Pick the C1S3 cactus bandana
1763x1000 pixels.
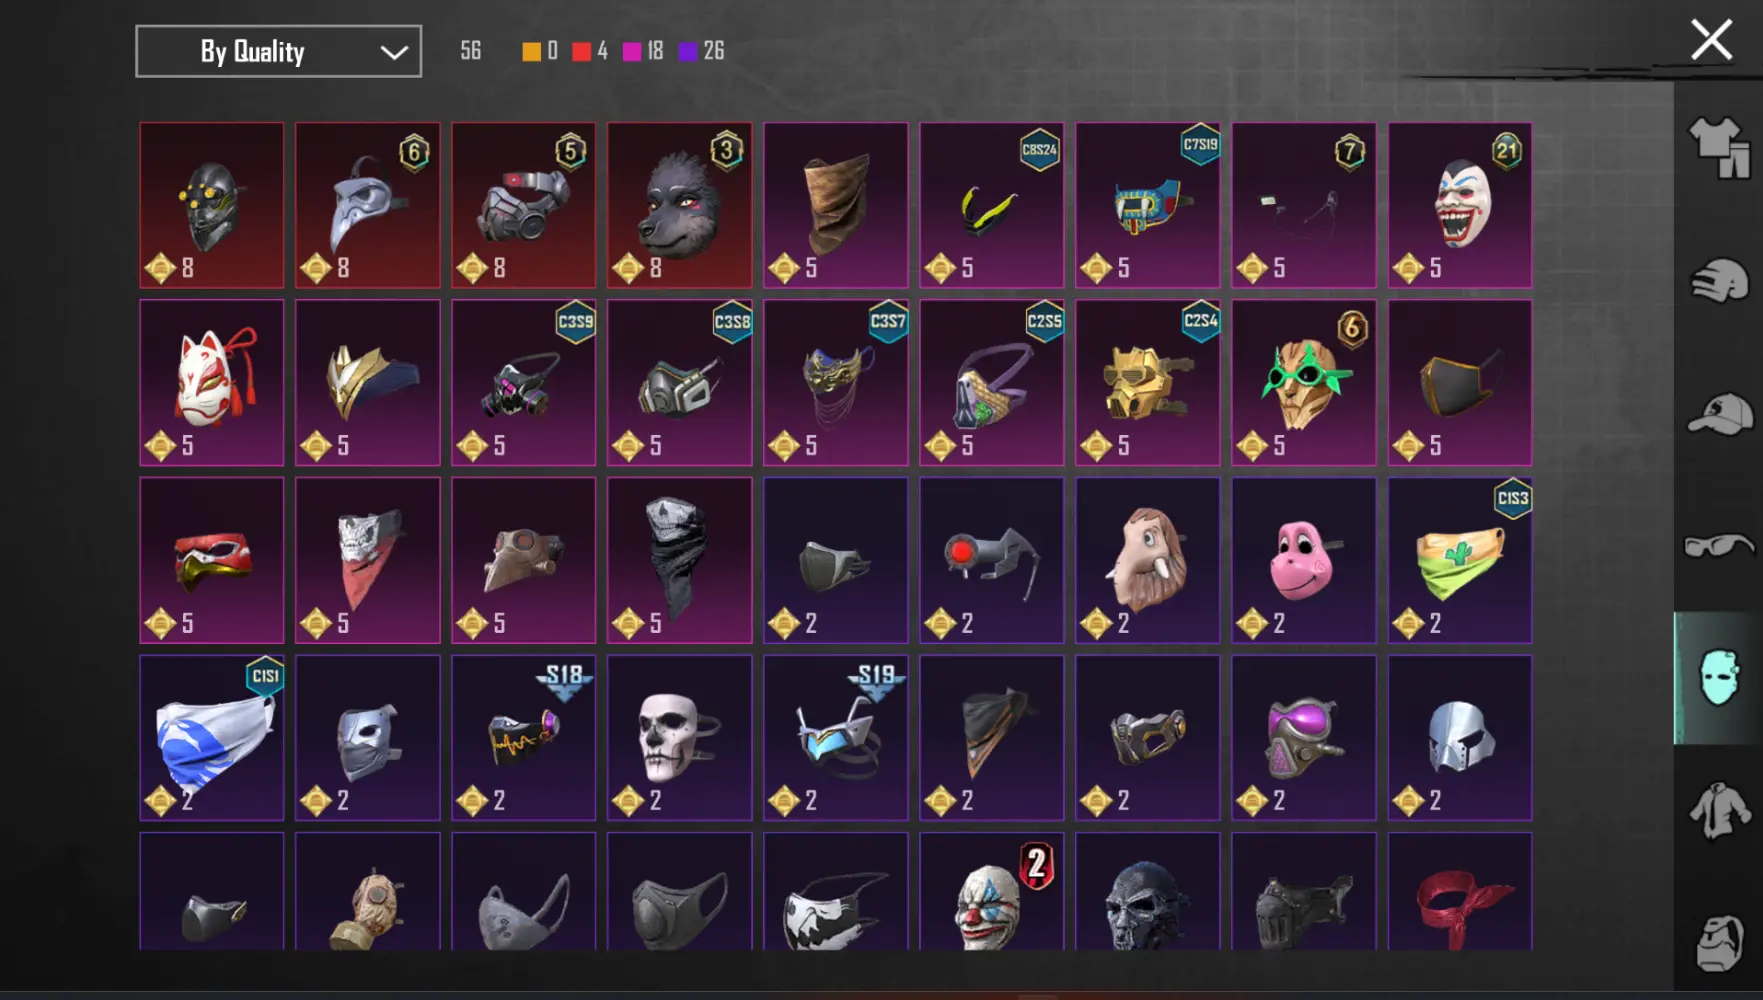click(x=1460, y=560)
